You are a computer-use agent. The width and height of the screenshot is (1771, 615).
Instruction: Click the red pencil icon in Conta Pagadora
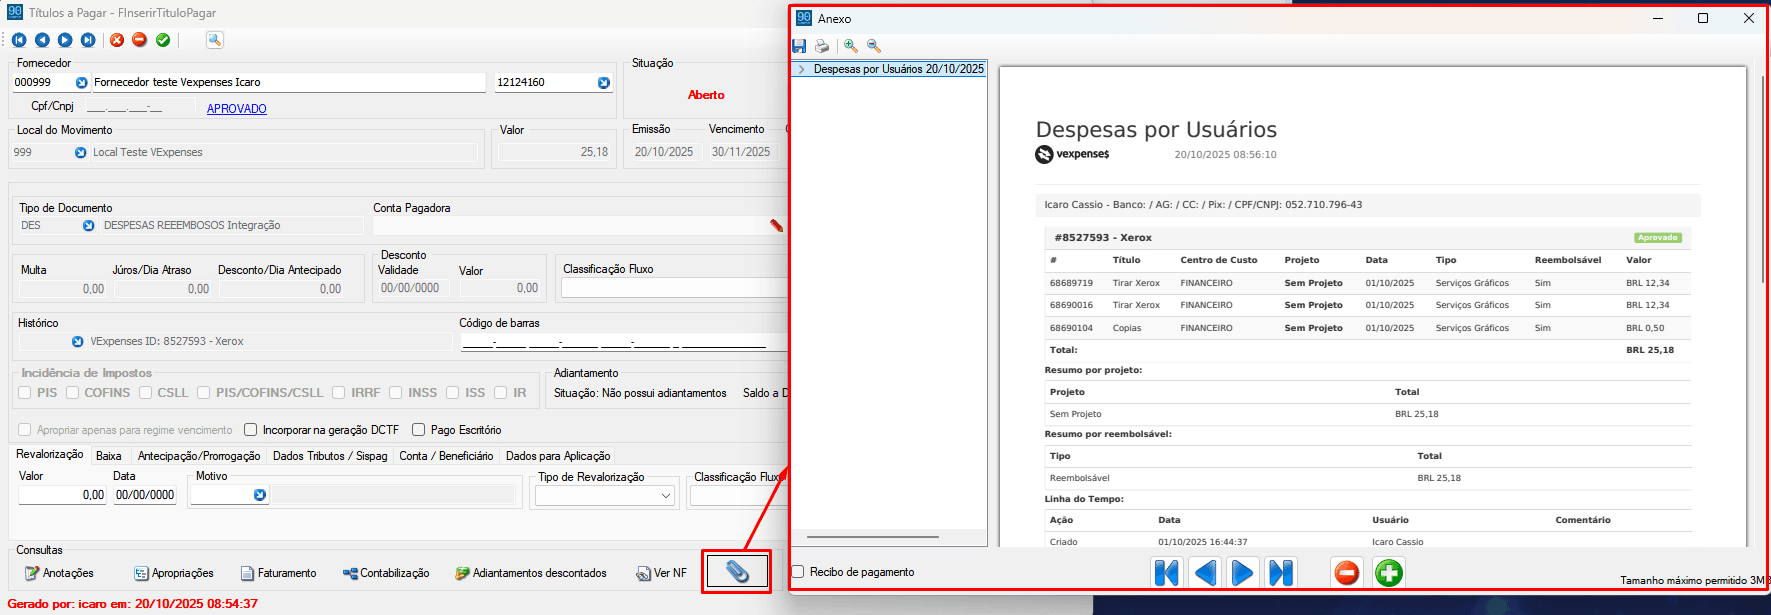(776, 226)
